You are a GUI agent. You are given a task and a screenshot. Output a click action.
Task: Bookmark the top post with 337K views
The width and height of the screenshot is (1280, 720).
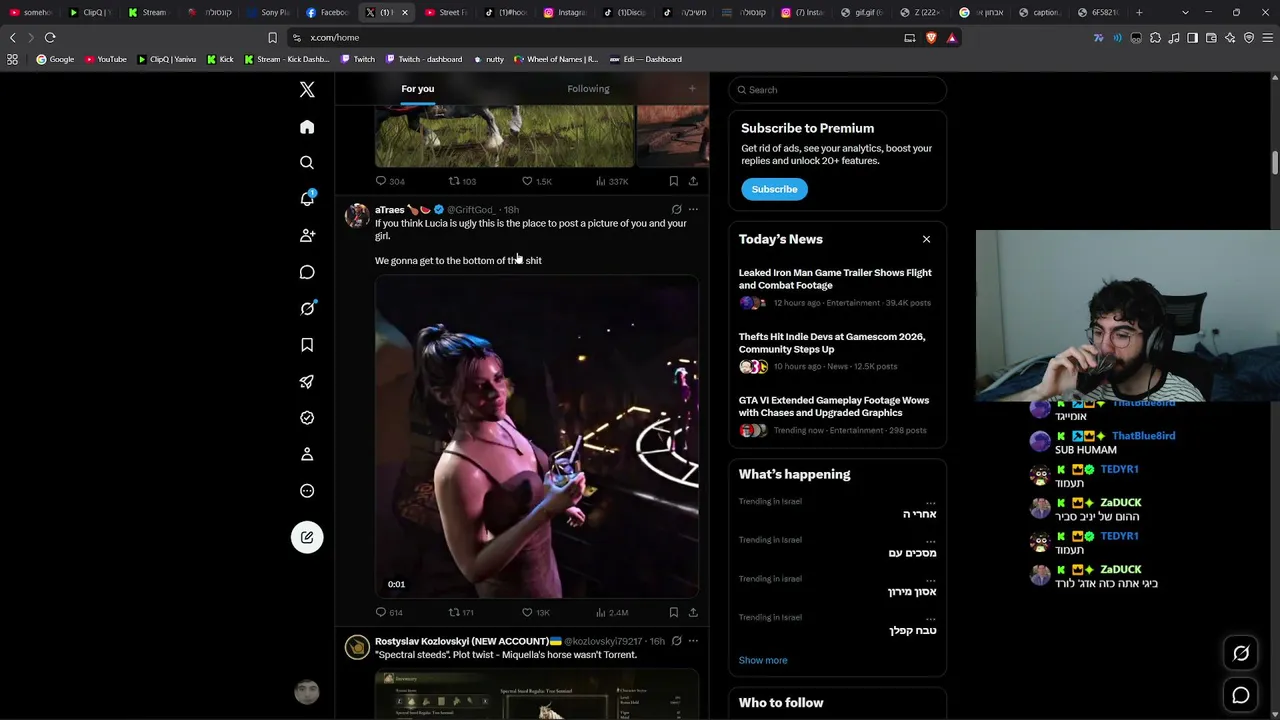click(674, 181)
